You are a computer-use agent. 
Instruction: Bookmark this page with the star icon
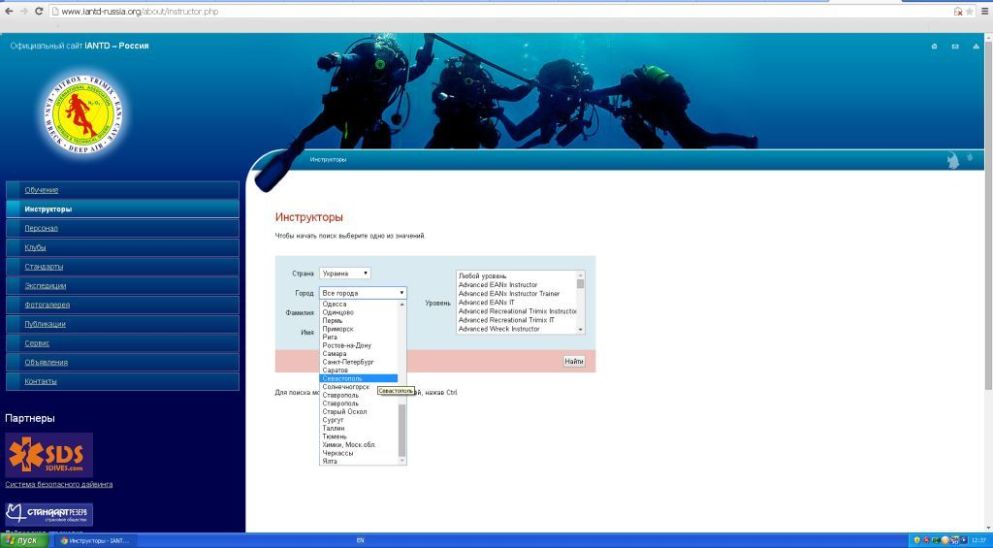(x=970, y=11)
